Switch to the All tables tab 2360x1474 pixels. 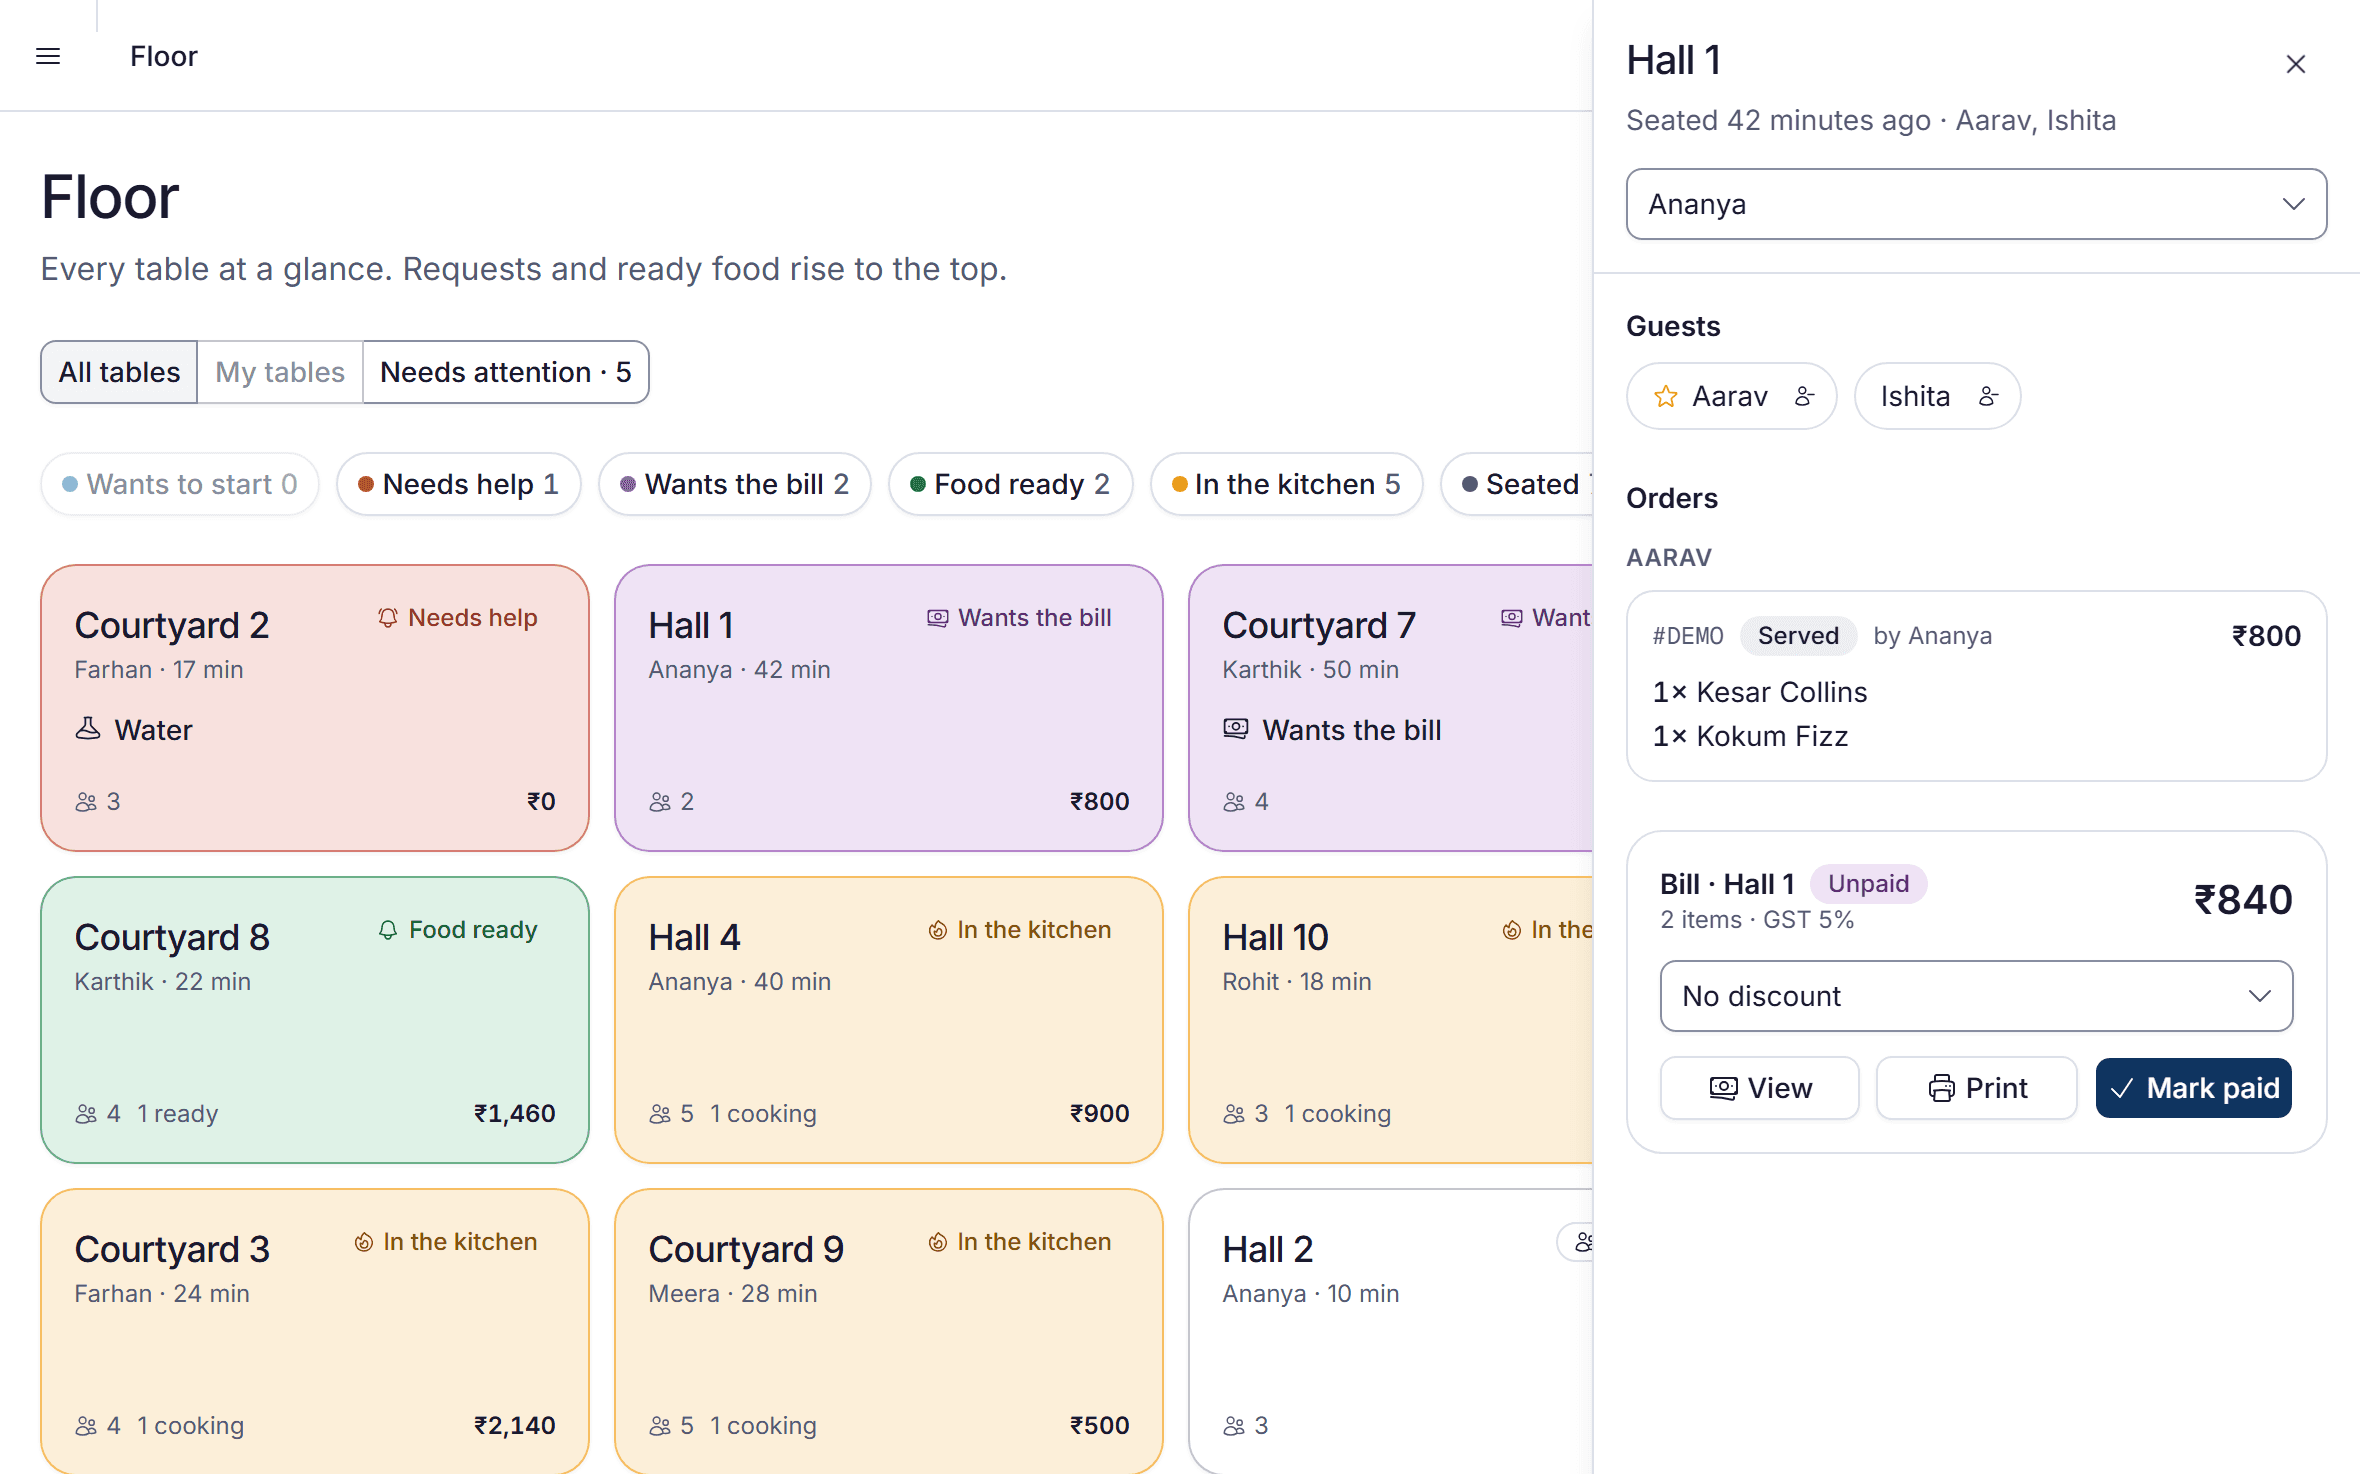point(119,372)
